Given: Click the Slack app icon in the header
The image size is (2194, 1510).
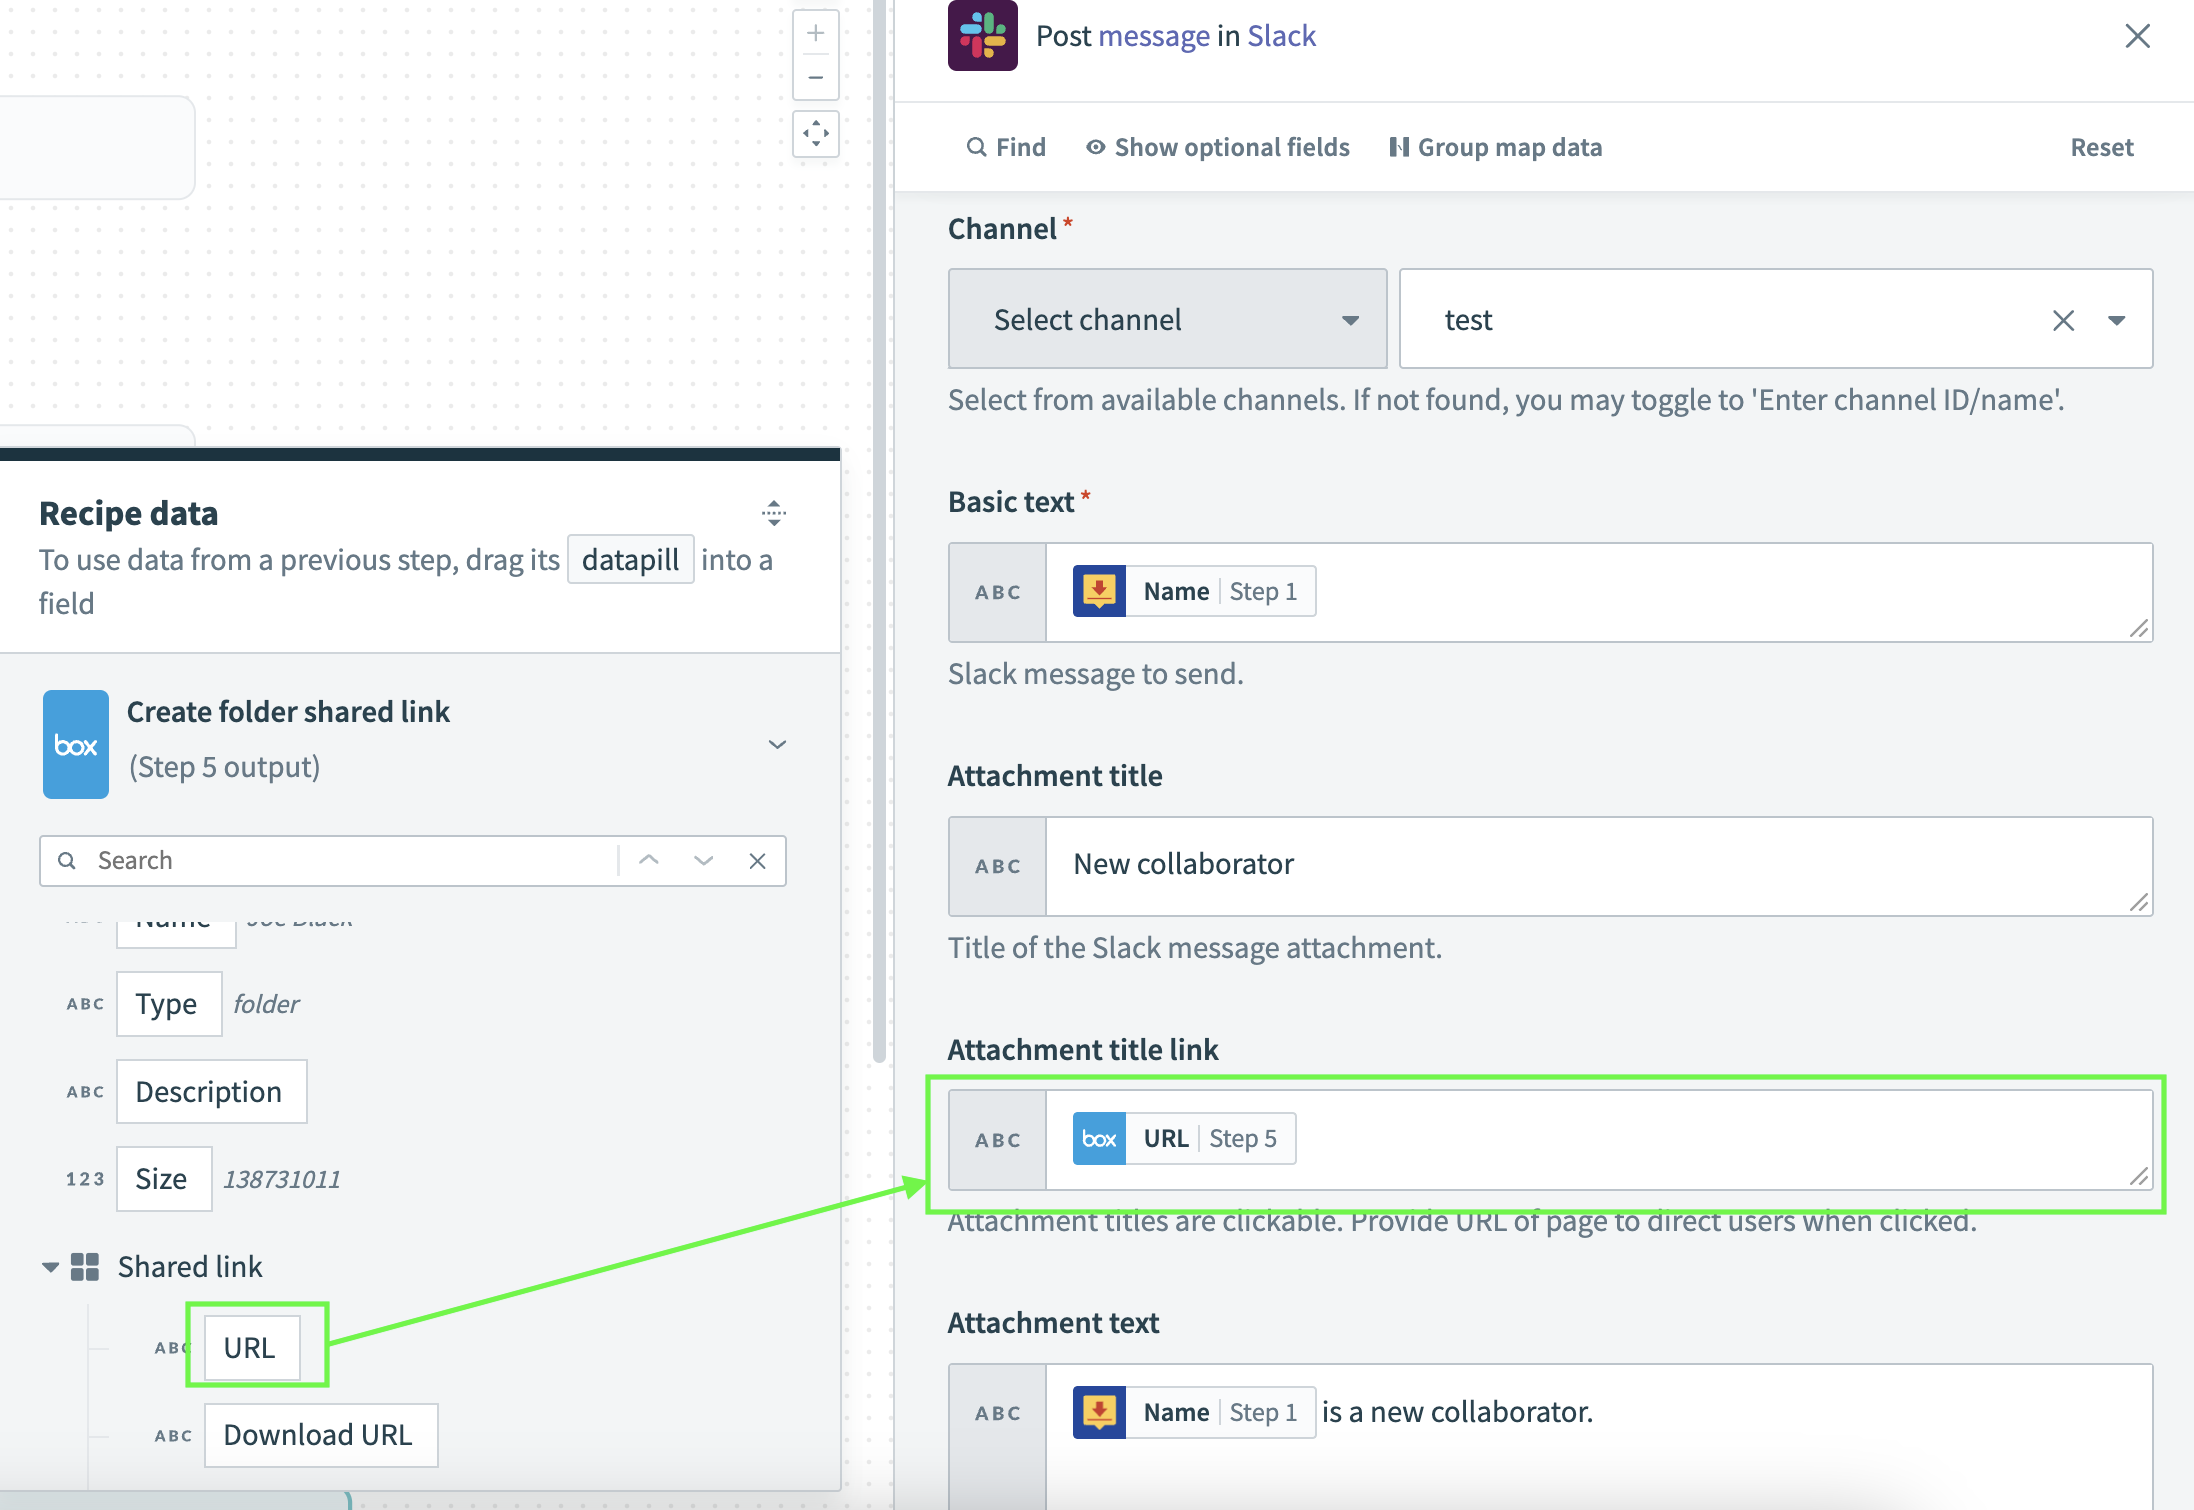Looking at the screenshot, I should [983, 36].
